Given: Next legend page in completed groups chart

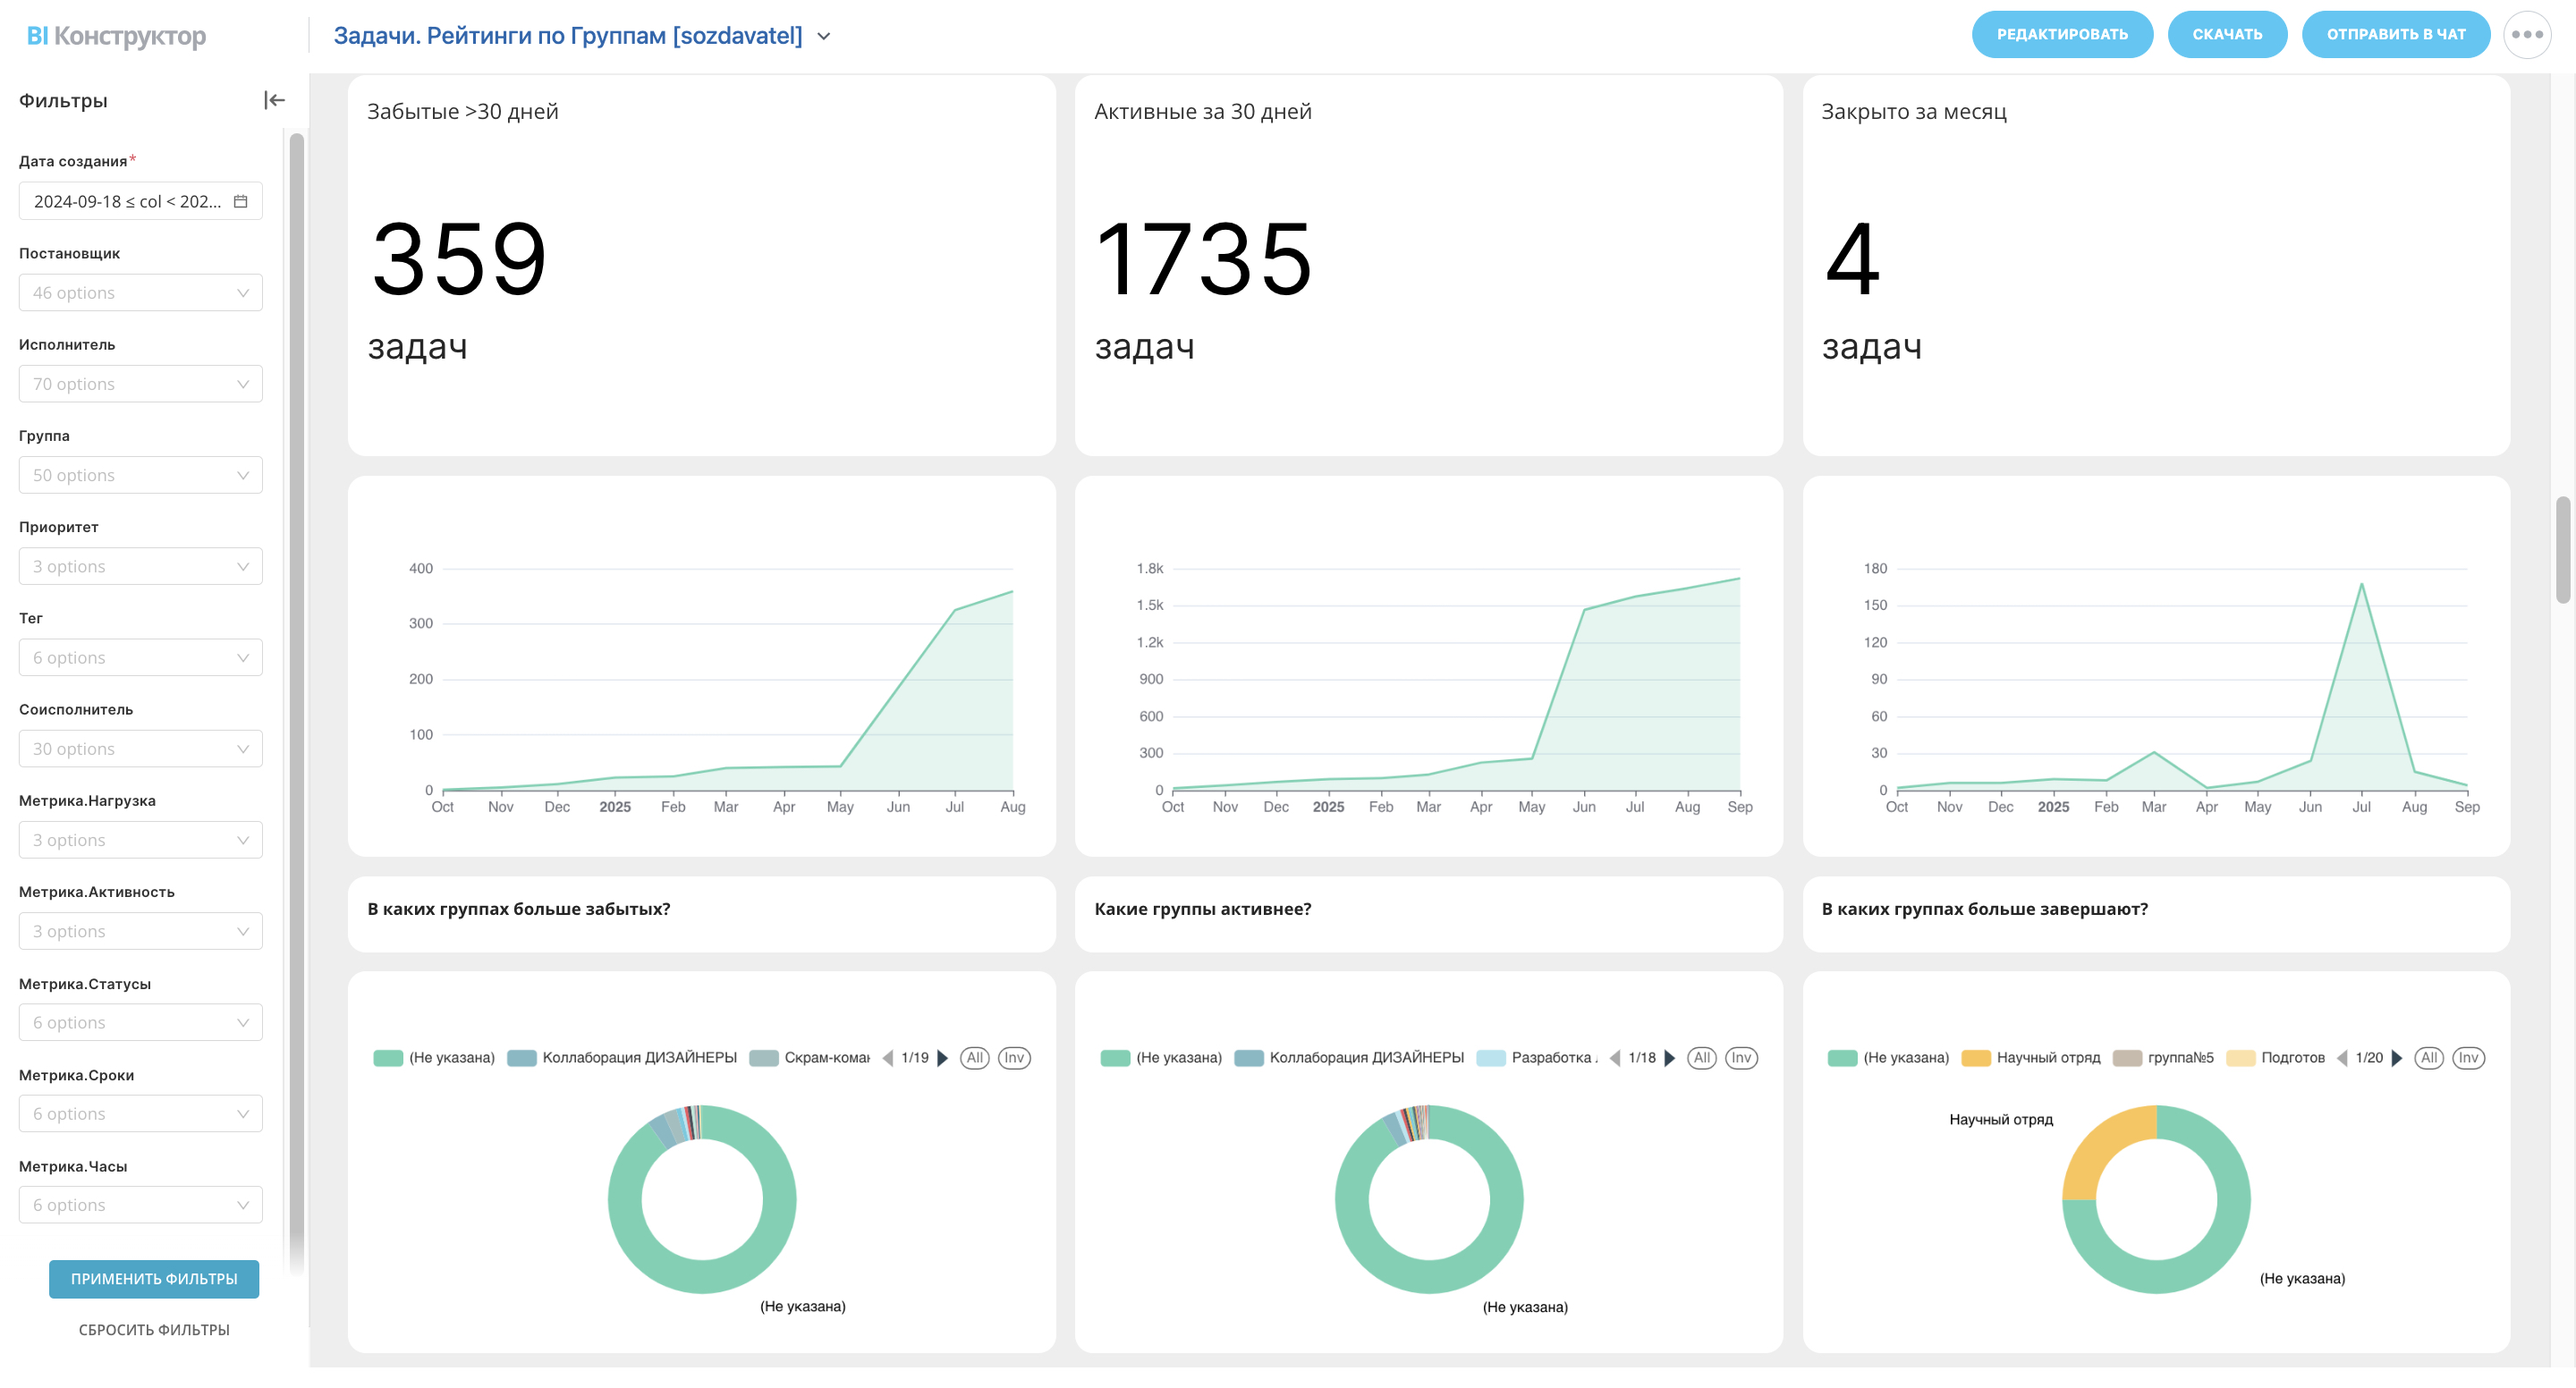Looking at the screenshot, I should [x=2396, y=1058].
